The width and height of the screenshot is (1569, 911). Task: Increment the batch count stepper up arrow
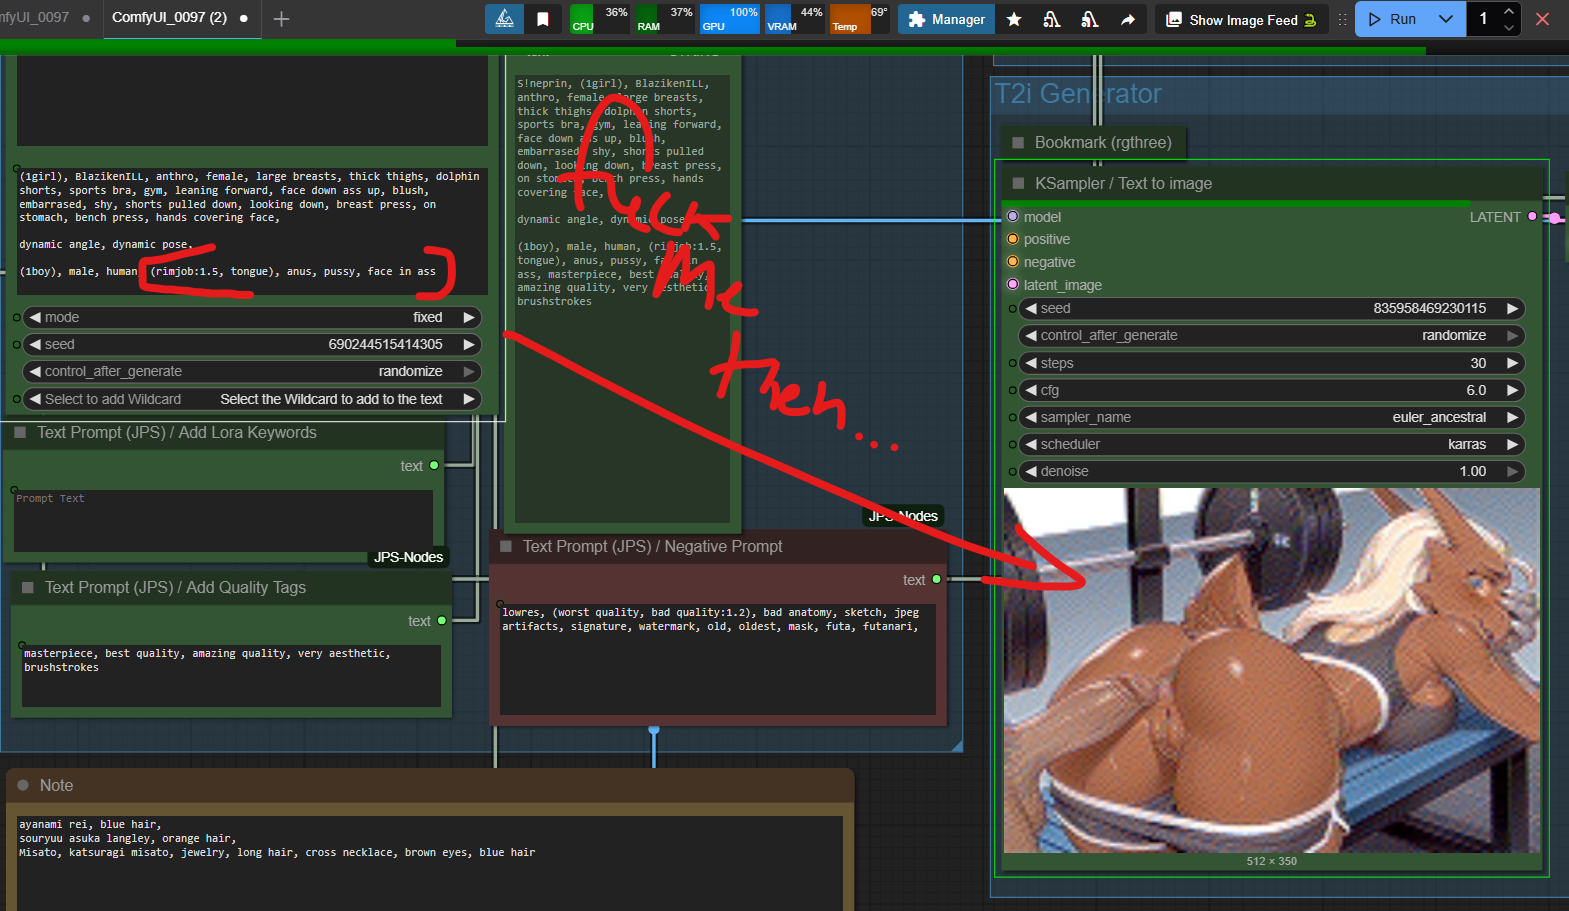pyautogui.click(x=1509, y=11)
